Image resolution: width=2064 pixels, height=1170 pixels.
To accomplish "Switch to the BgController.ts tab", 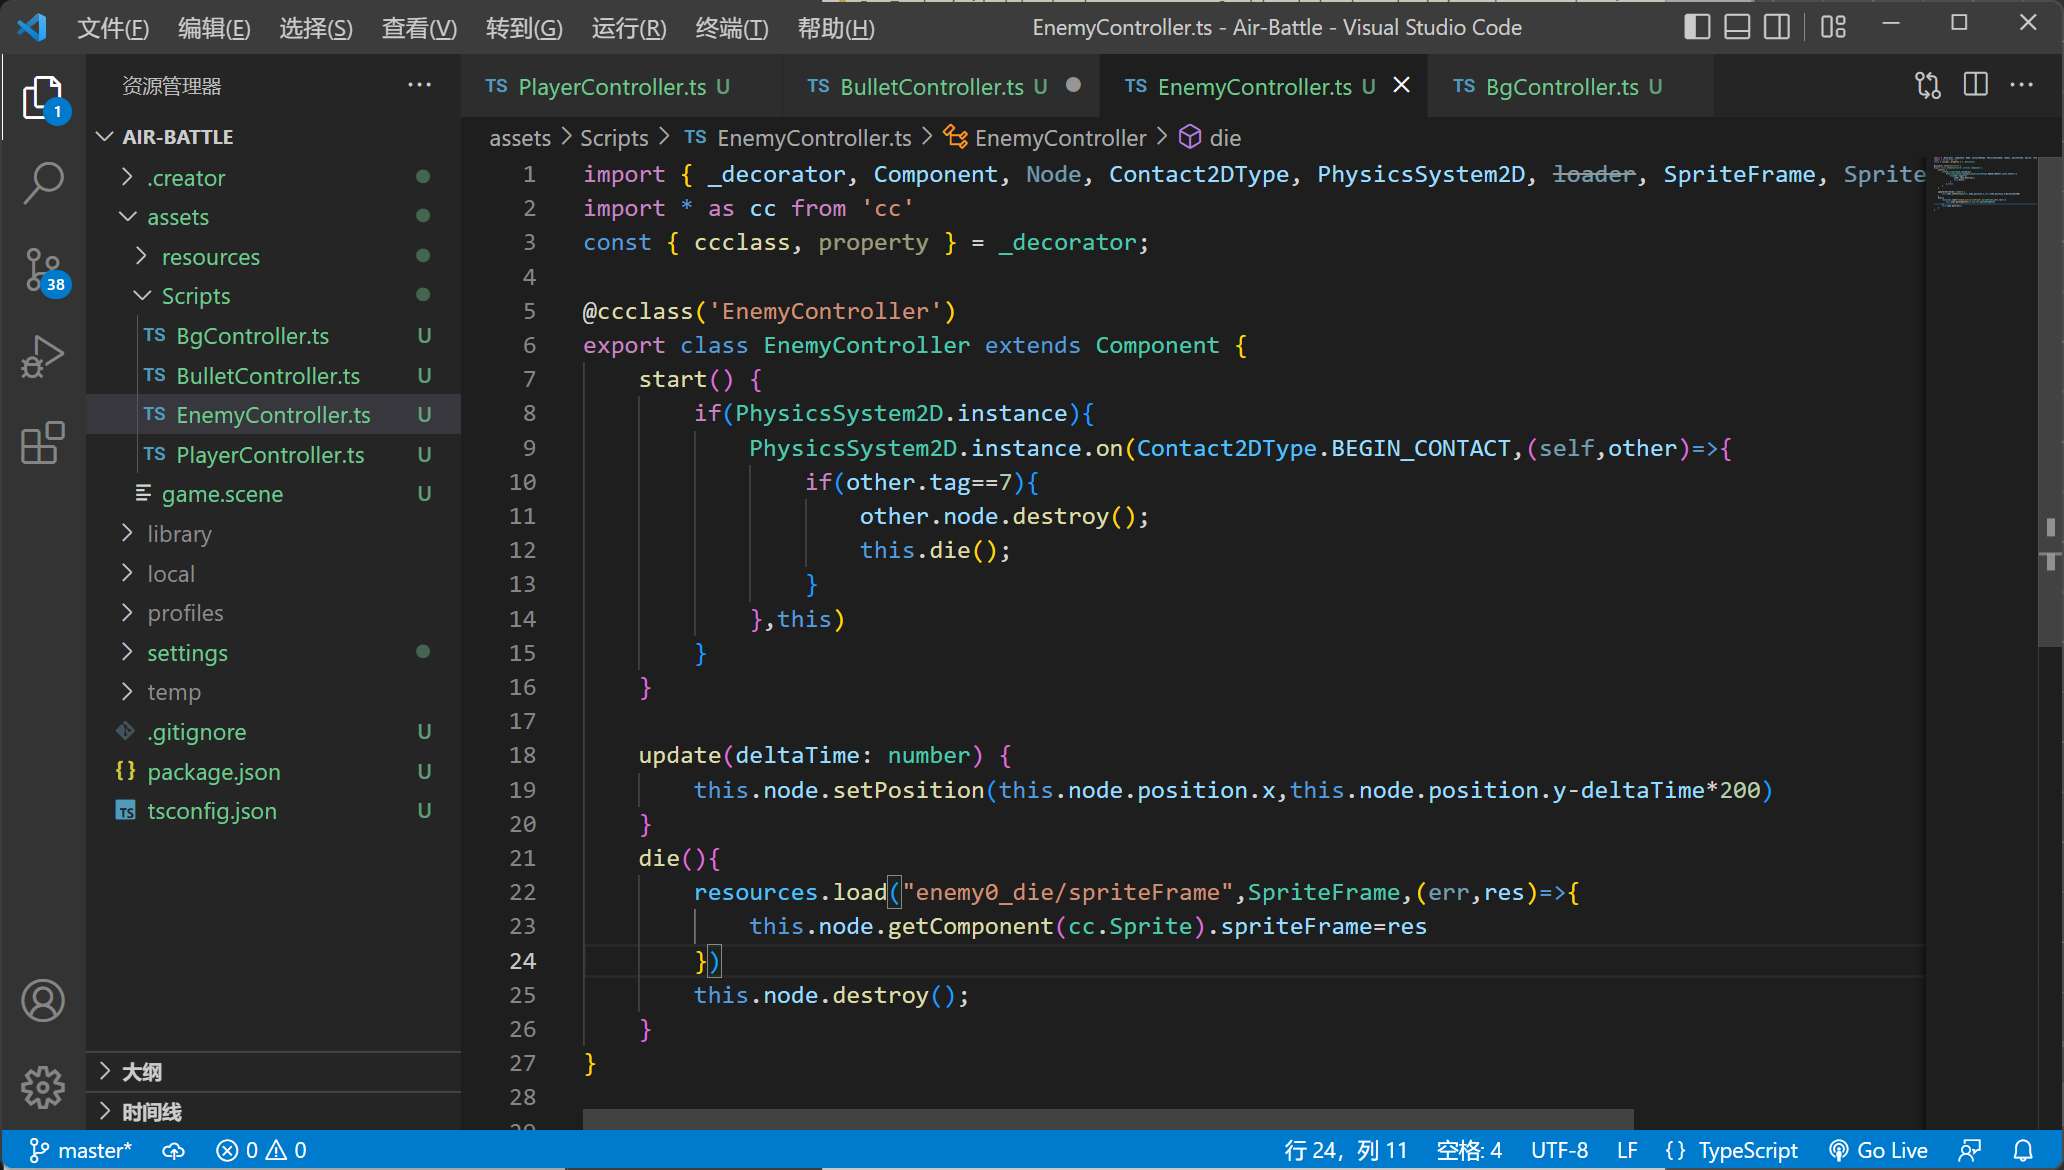I will pyautogui.click(x=1561, y=87).
